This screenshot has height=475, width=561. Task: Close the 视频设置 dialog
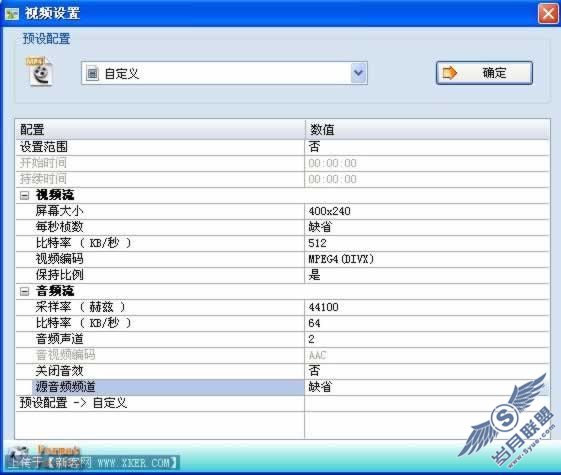(548, 14)
